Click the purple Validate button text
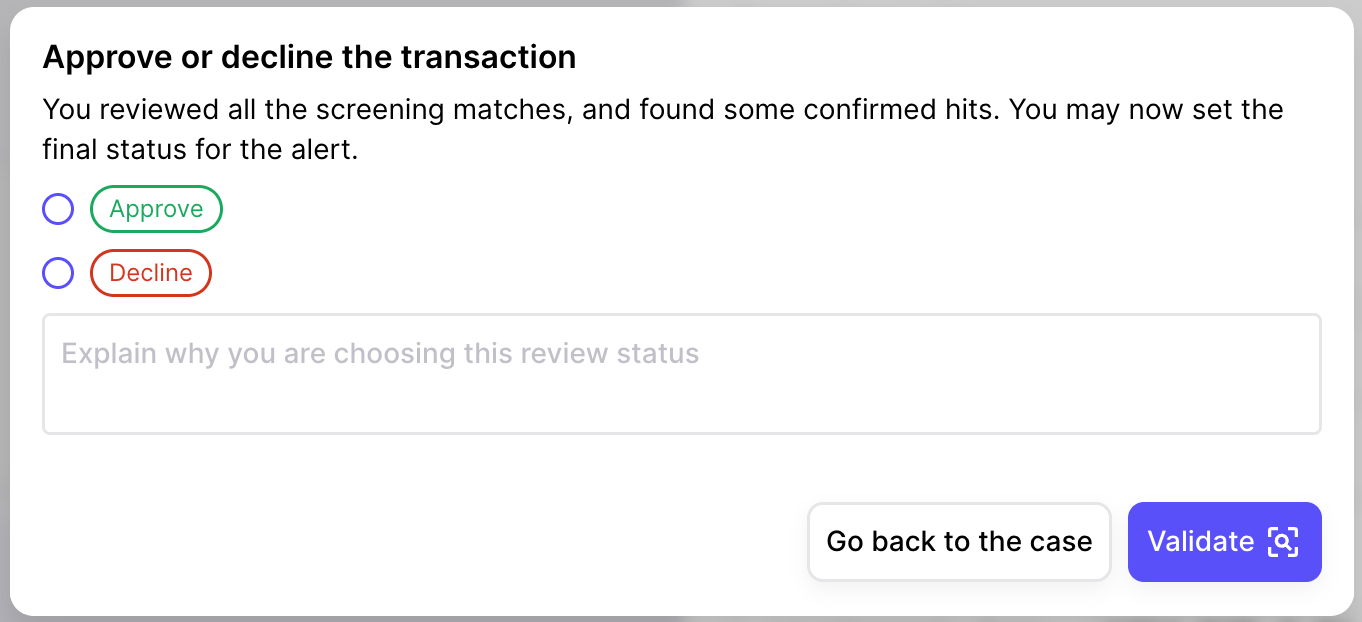The width and height of the screenshot is (1362, 622). 1200,542
